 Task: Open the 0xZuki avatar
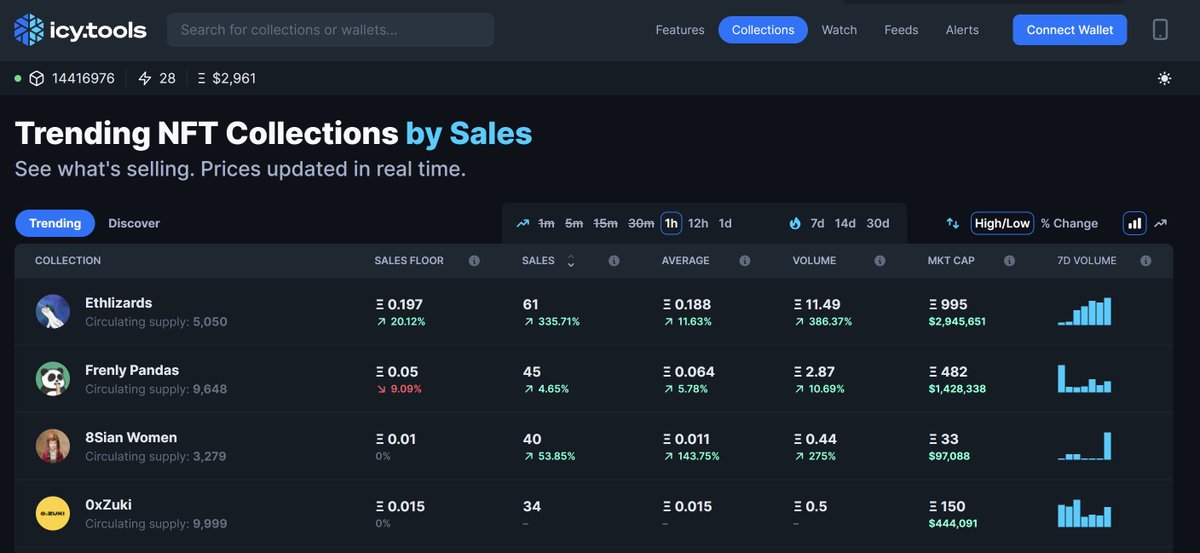[53, 514]
